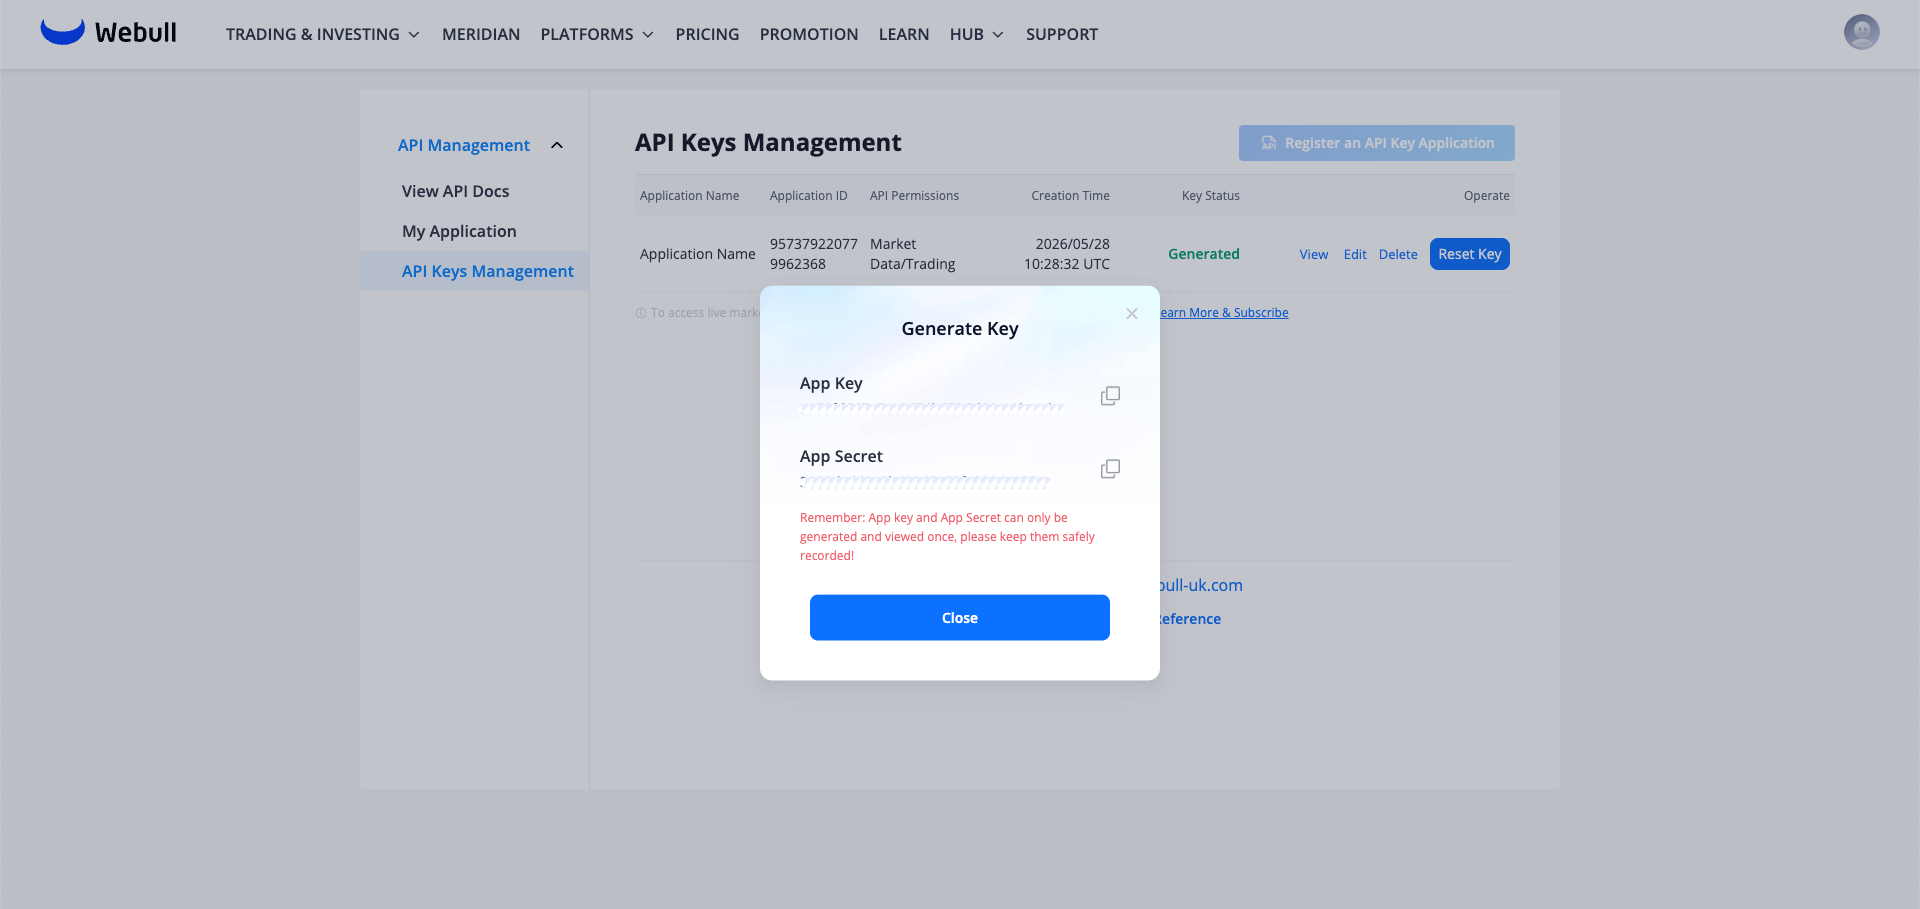Screen dimensions: 1920x909
Task: Click the Key Status column header
Action: 1210,196
